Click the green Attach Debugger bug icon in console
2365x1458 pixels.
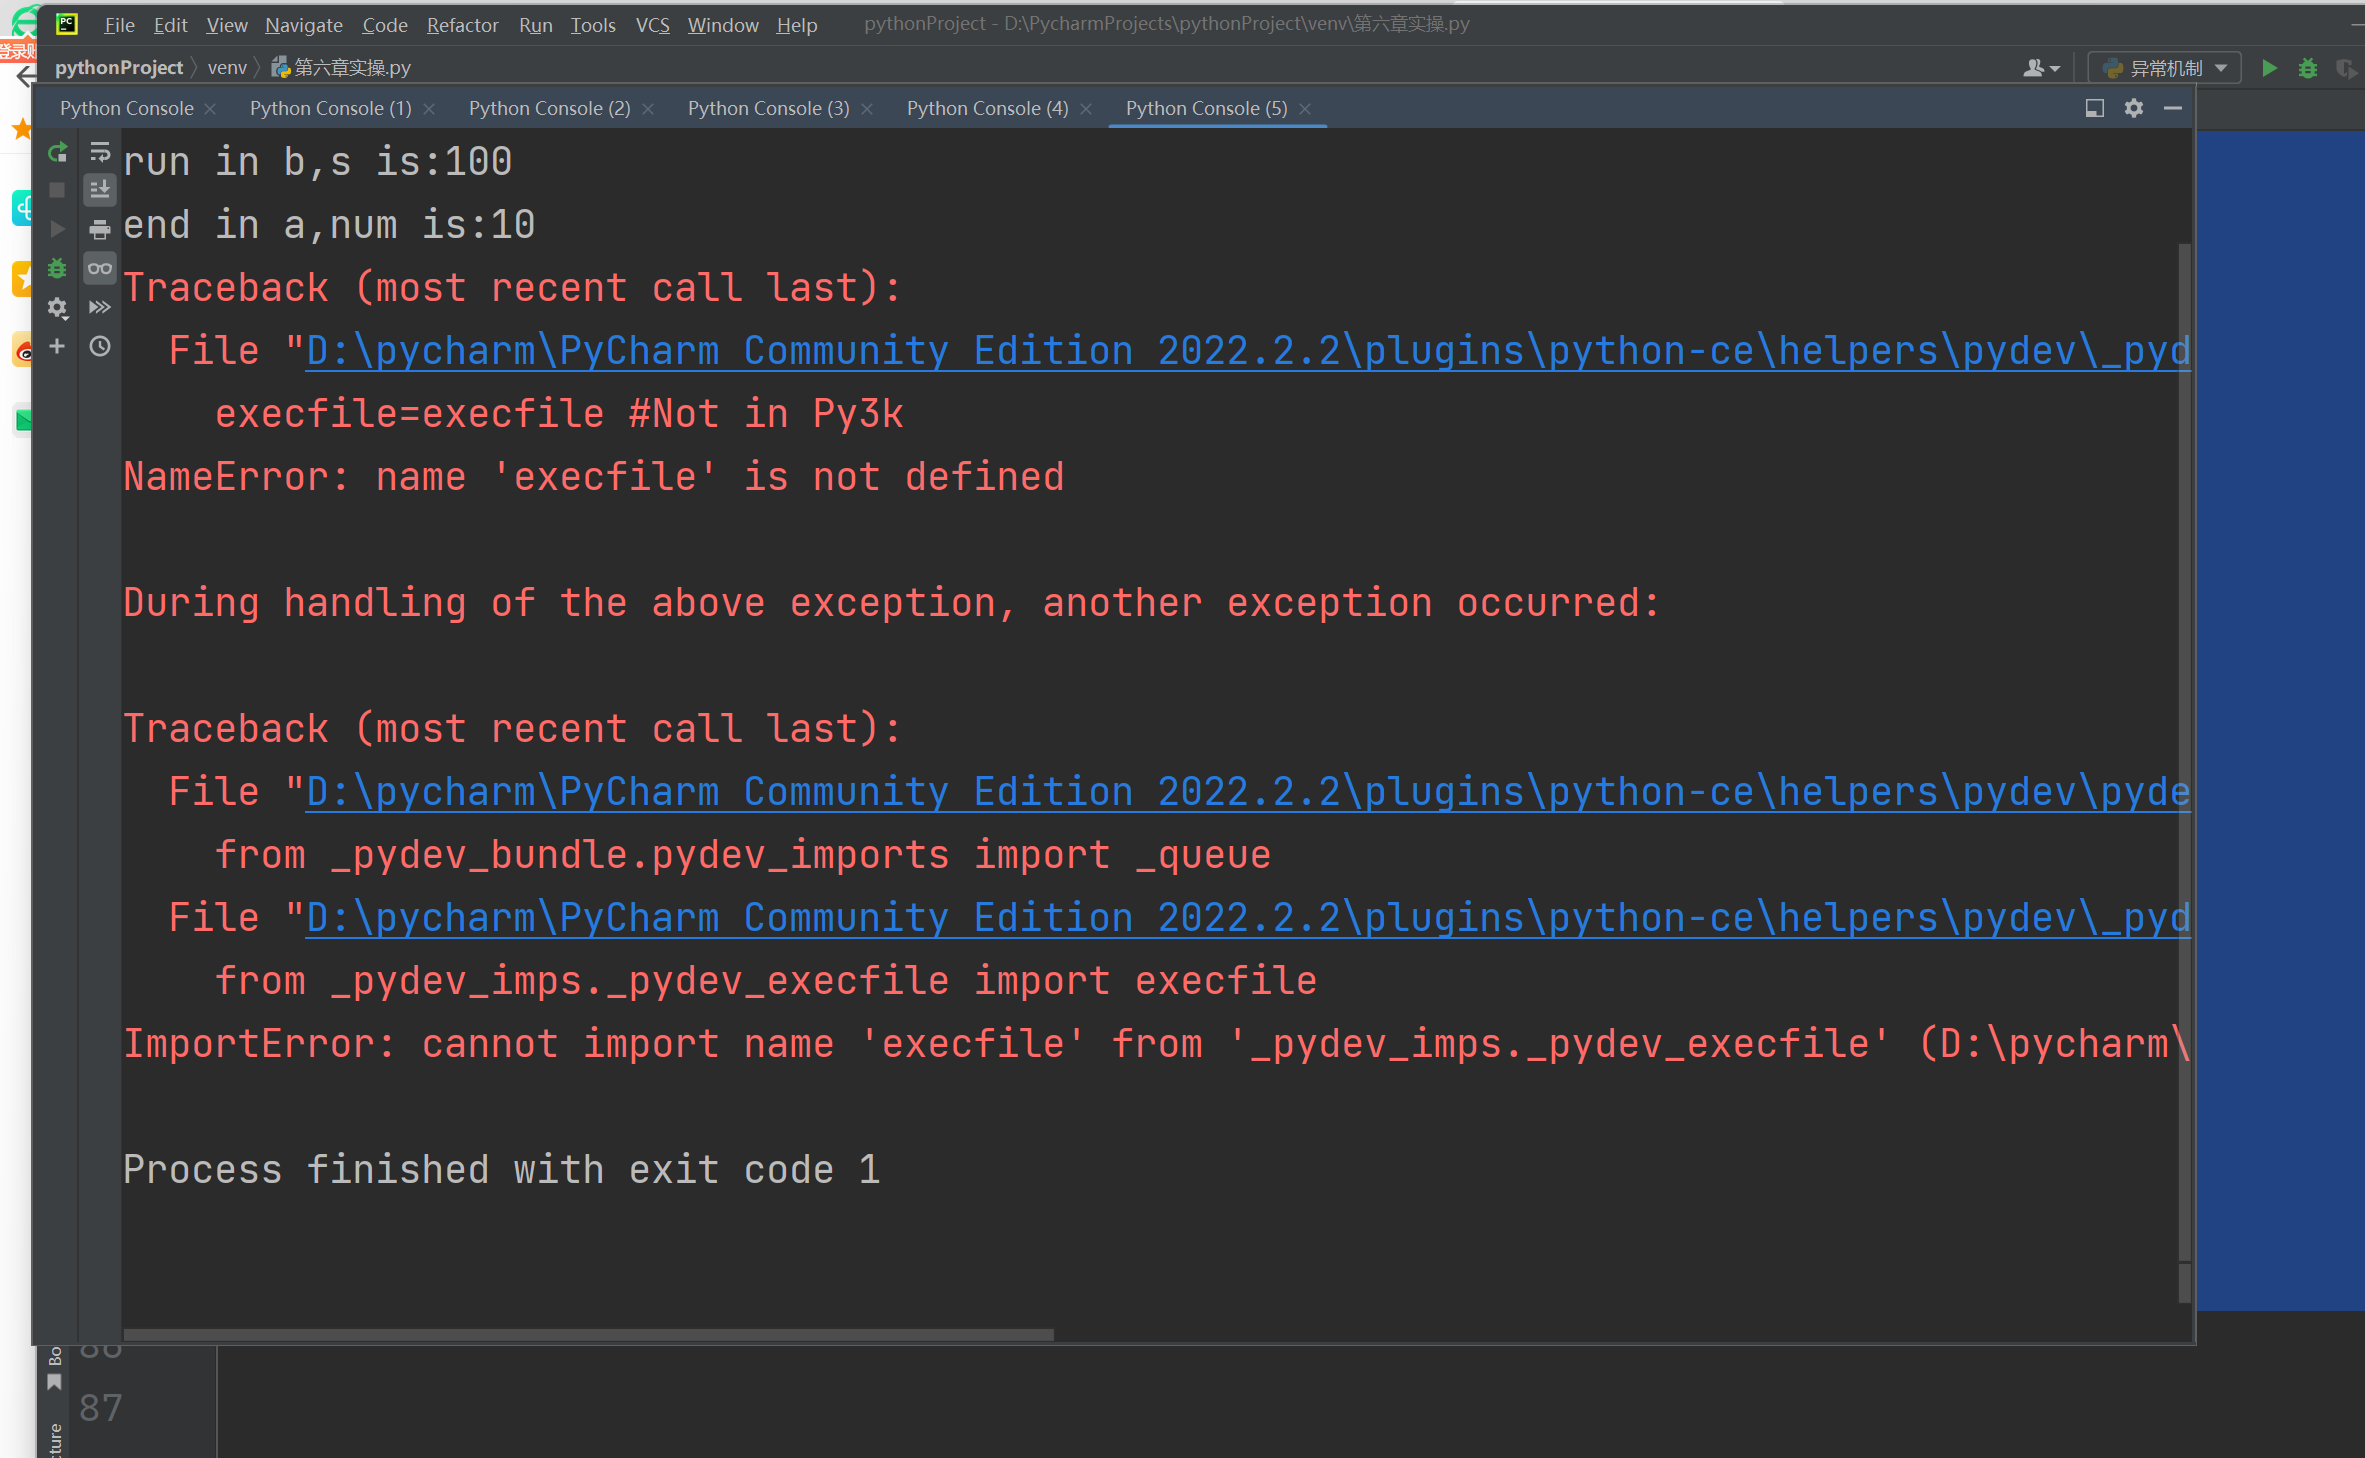57,268
